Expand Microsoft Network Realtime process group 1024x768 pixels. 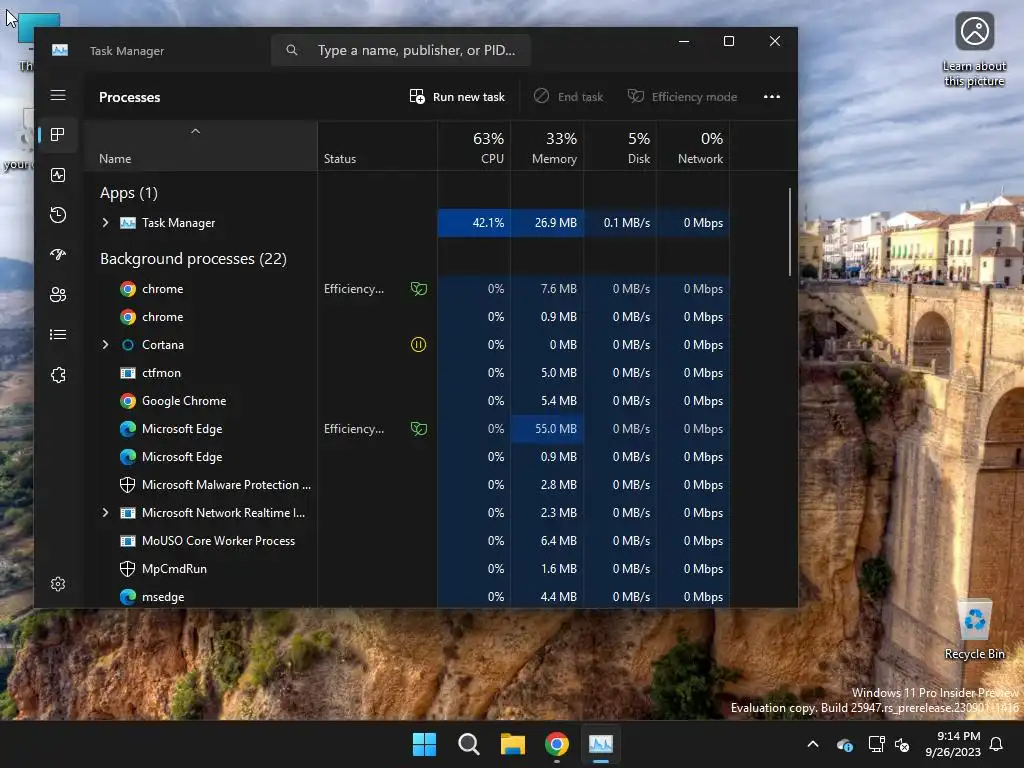point(105,513)
